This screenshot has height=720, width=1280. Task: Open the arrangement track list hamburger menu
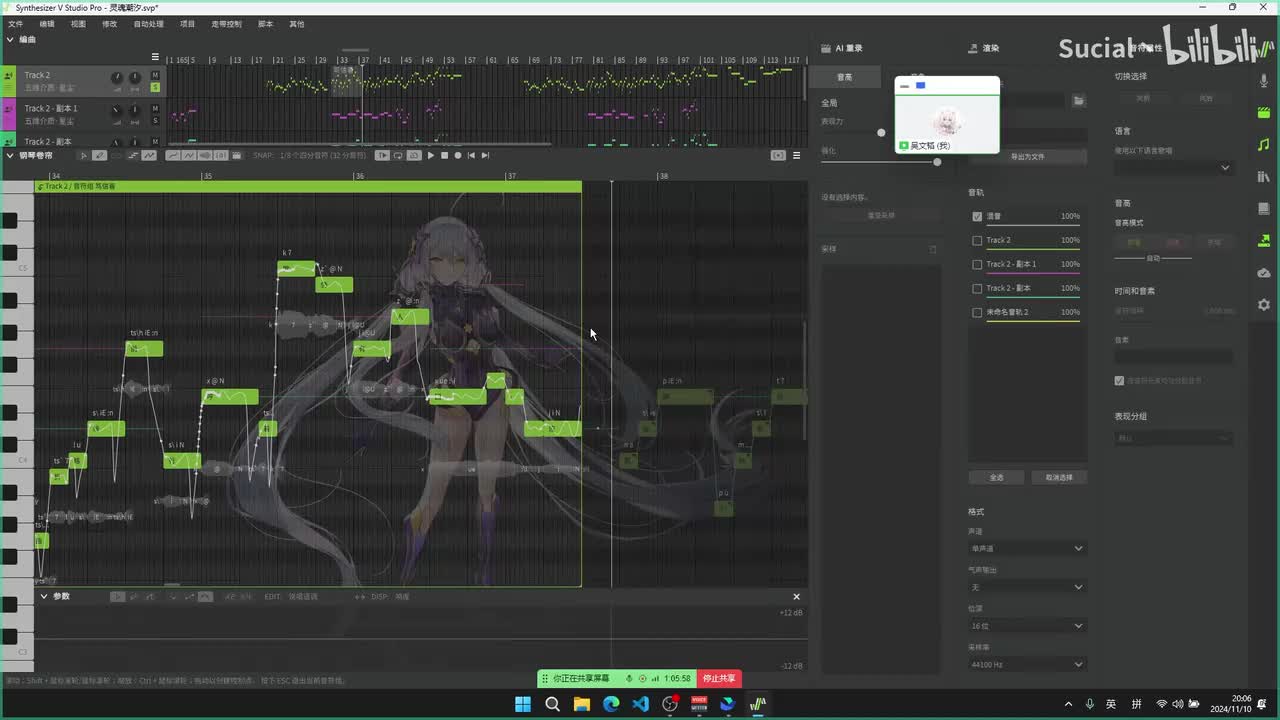pyautogui.click(x=155, y=57)
